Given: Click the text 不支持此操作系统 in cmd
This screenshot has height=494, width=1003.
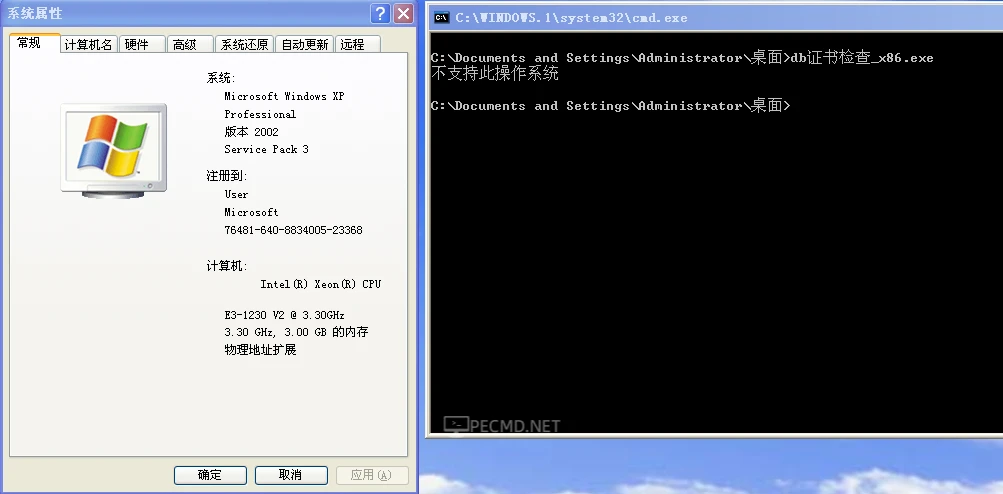Looking at the screenshot, I should (x=494, y=73).
